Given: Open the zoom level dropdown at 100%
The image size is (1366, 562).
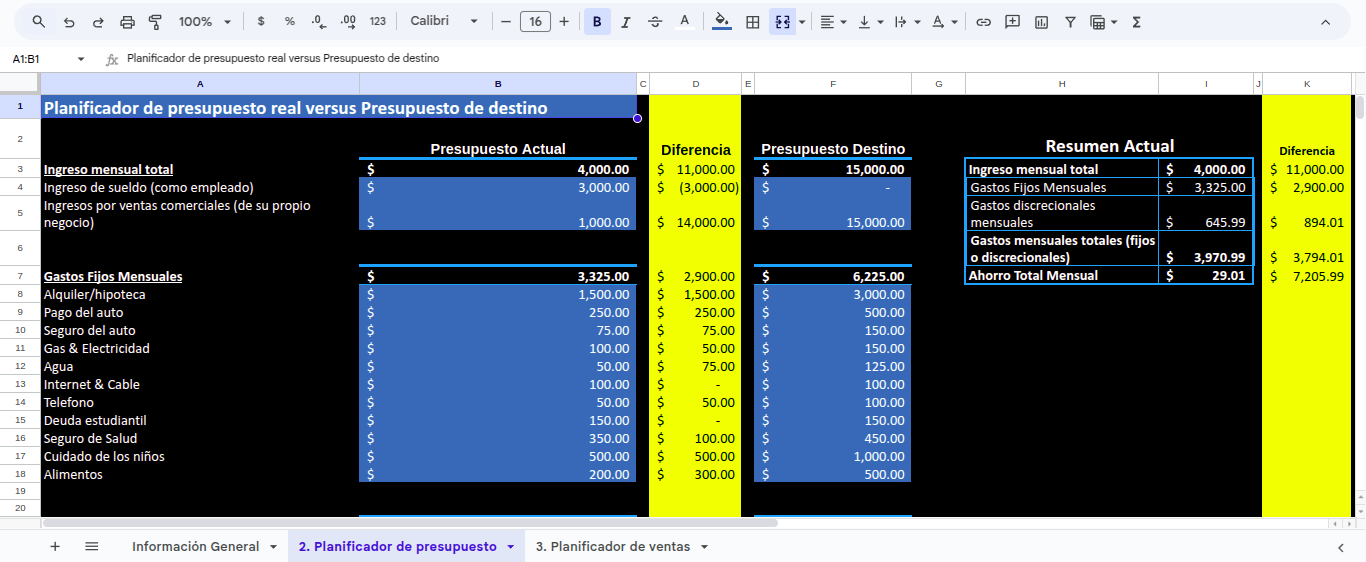Looking at the screenshot, I should pos(204,21).
